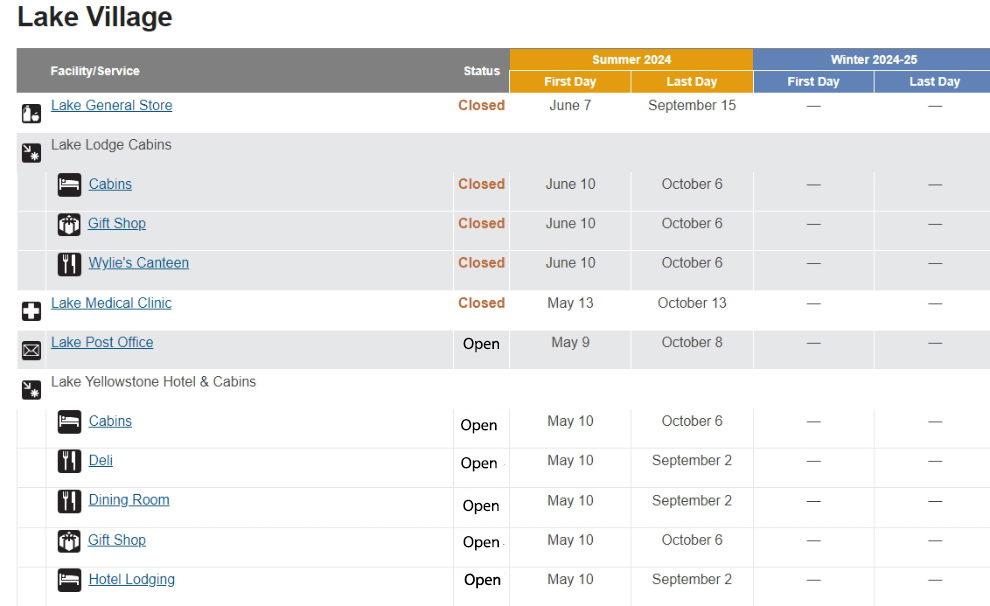Click the lodging icon beside Lake Lodge Cabins

(x=31, y=153)
